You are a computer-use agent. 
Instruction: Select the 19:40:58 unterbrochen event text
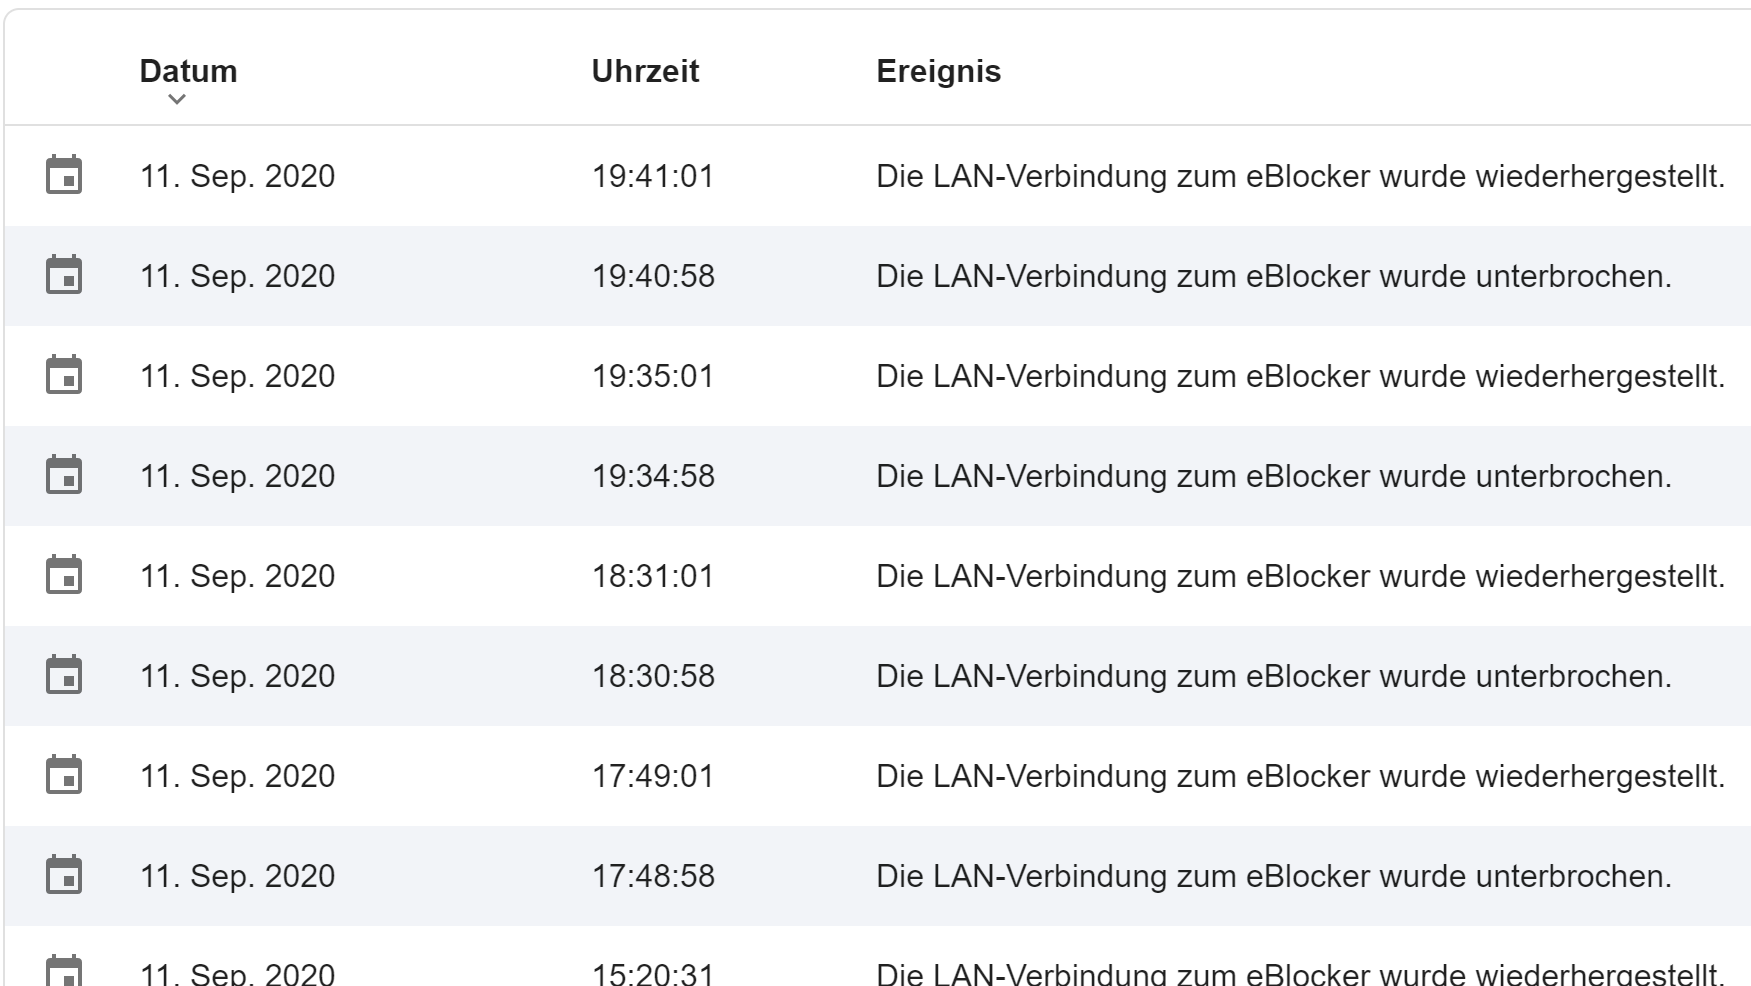click(1274, 276)
